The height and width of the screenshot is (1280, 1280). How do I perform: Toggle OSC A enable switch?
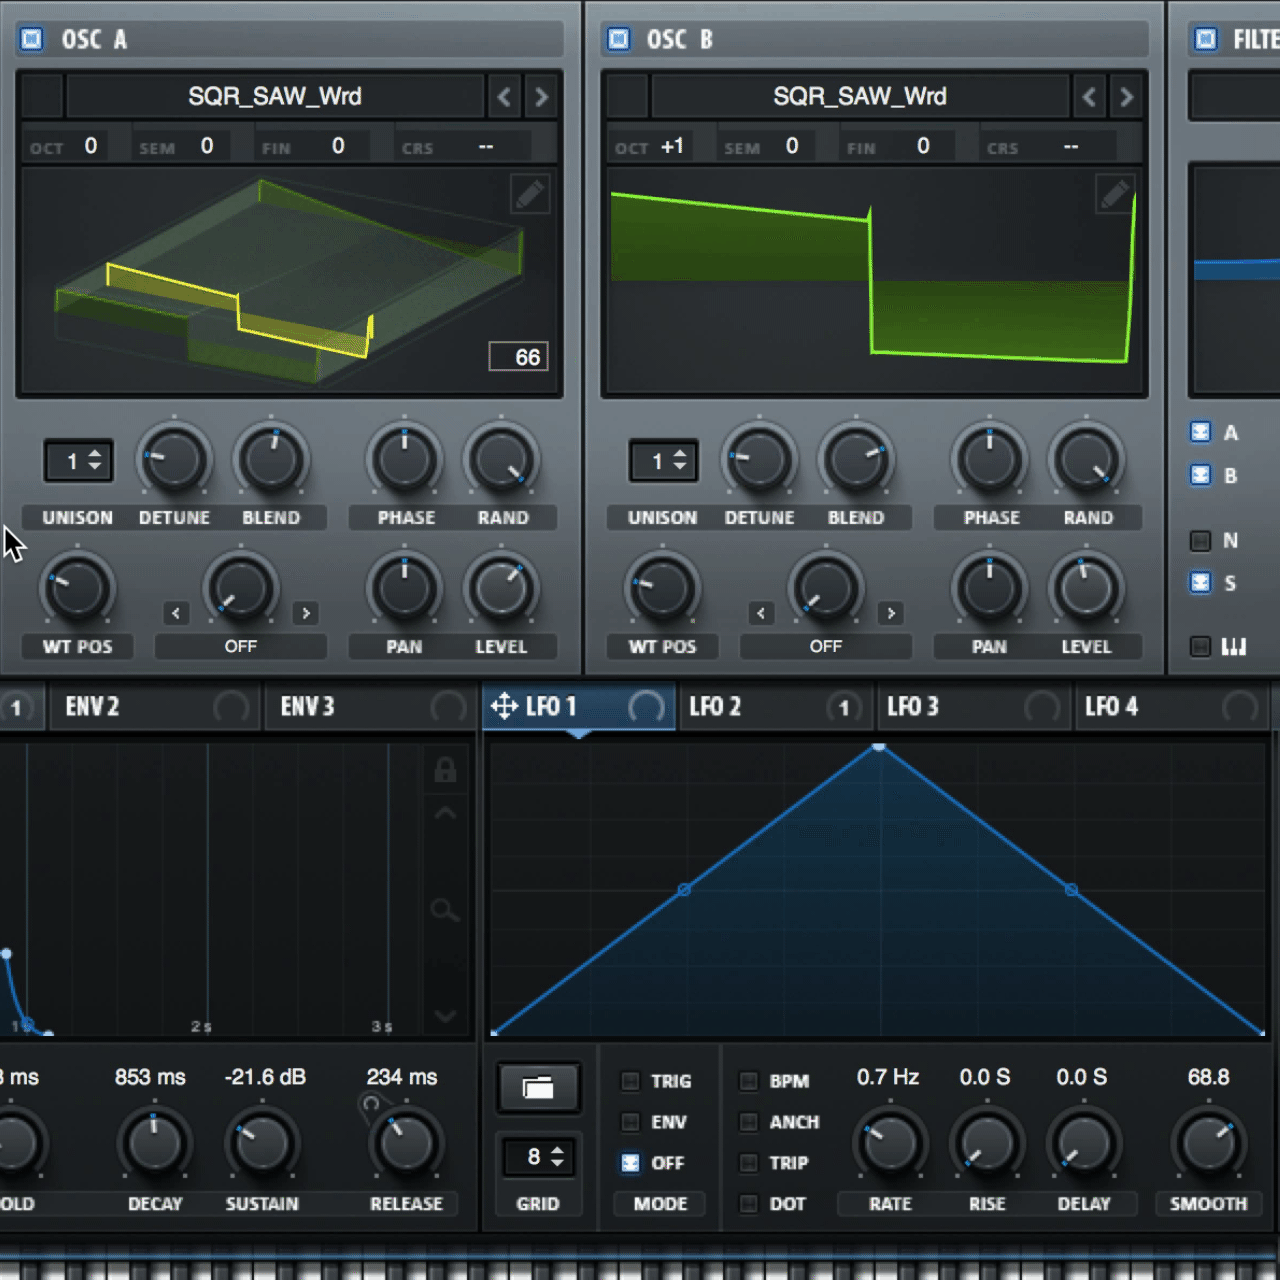(32, 39)
